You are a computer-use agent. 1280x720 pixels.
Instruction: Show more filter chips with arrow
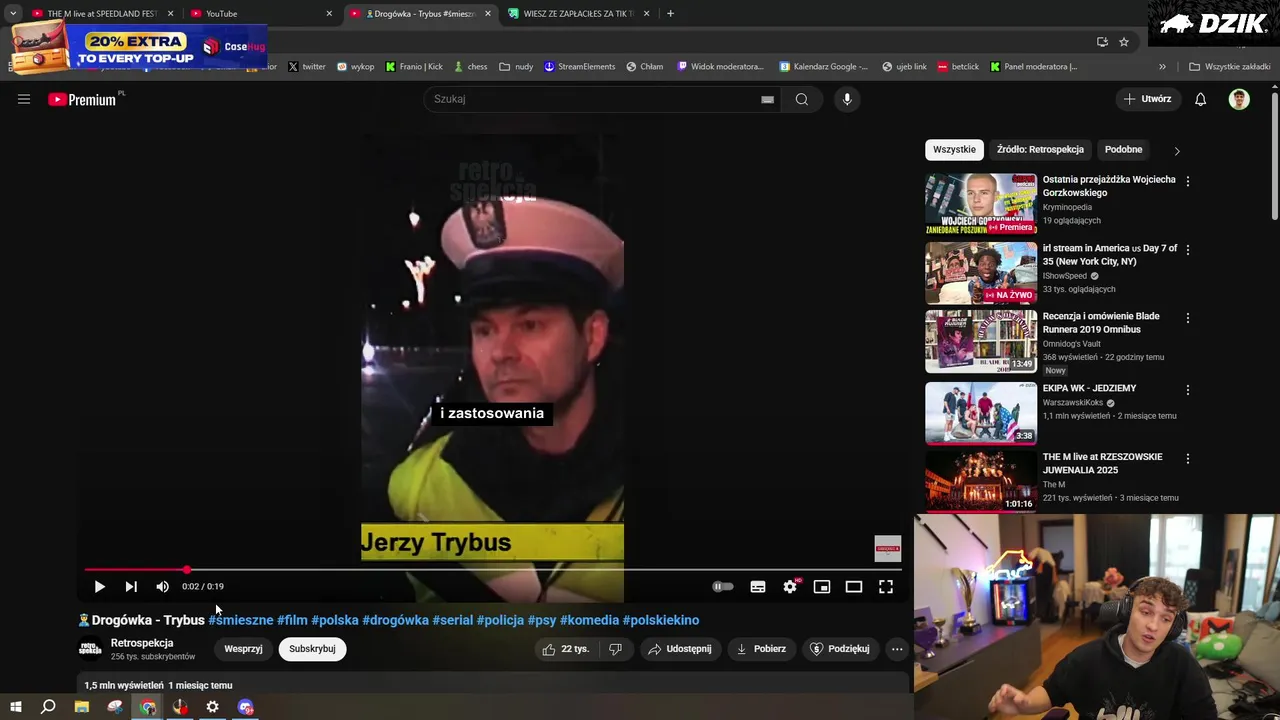(x=1177, y=151)
